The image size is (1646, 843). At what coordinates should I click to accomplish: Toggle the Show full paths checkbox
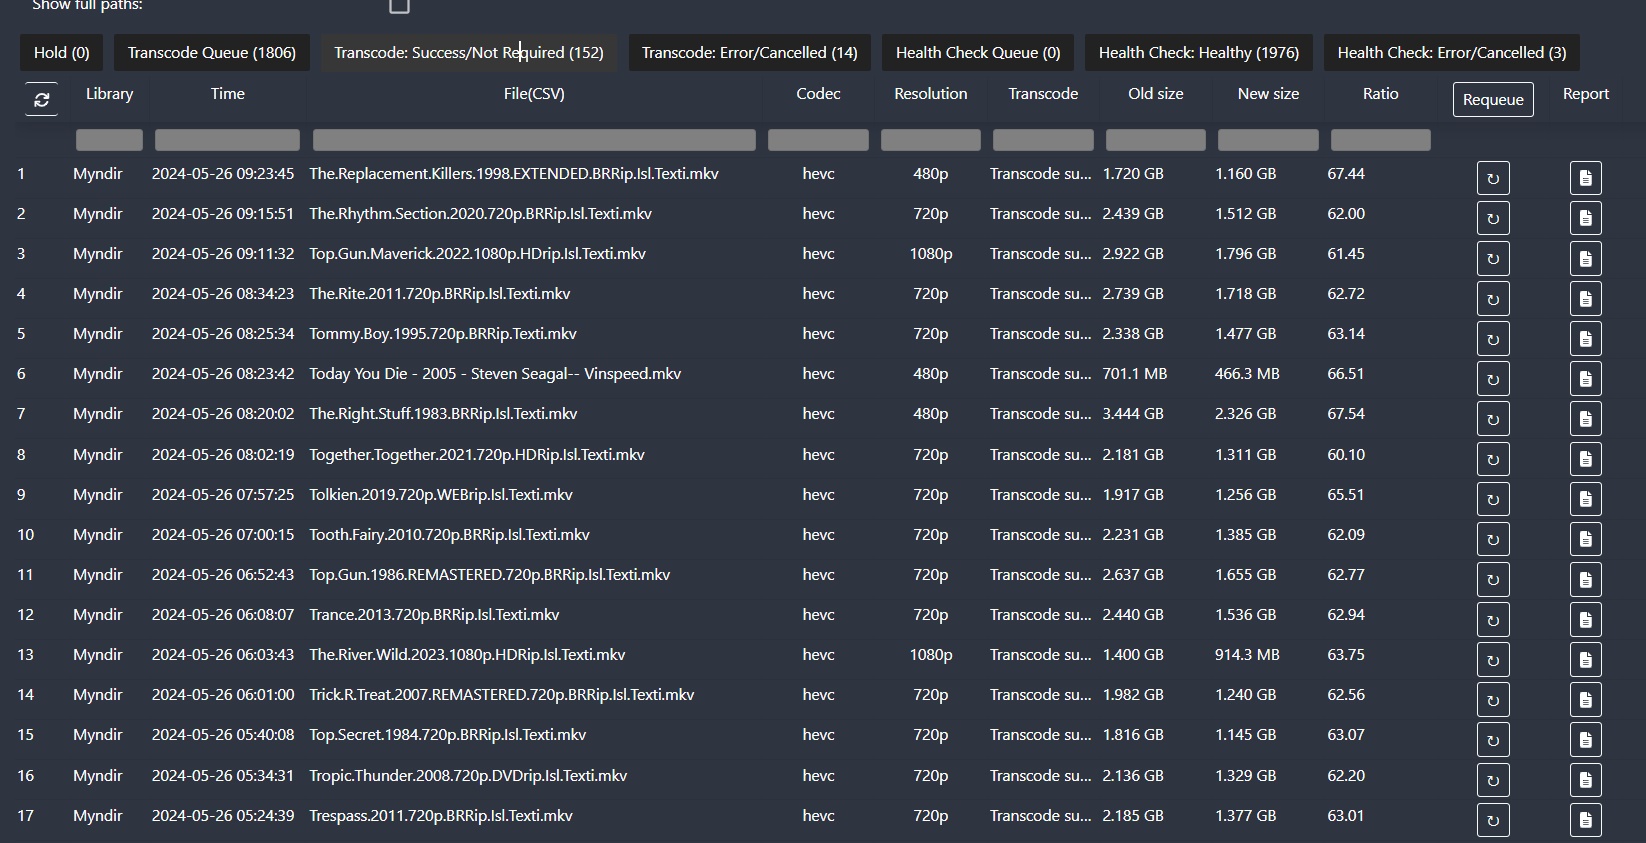(399, 6)
